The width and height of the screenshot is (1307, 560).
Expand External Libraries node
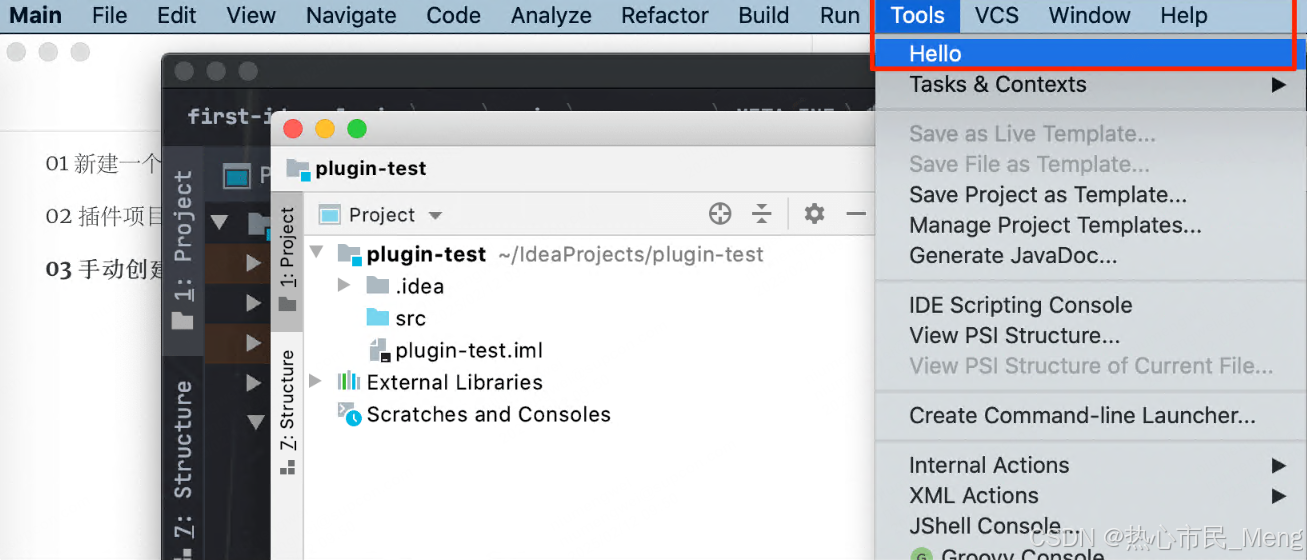pyautogui.click(x=316, y=382)
